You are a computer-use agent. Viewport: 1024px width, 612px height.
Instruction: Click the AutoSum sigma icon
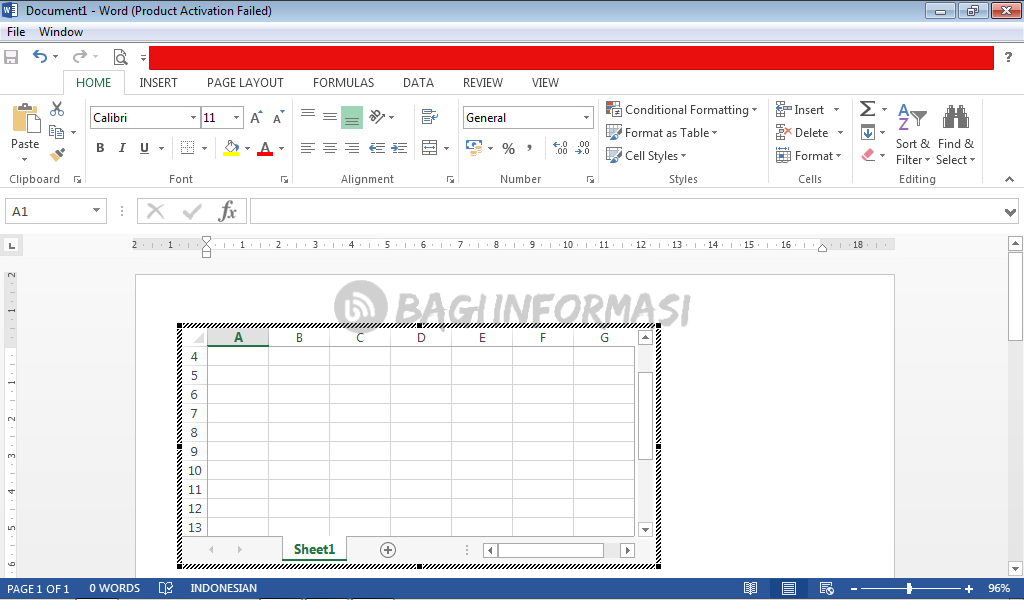pyautogui.click(x=867, y=108)
